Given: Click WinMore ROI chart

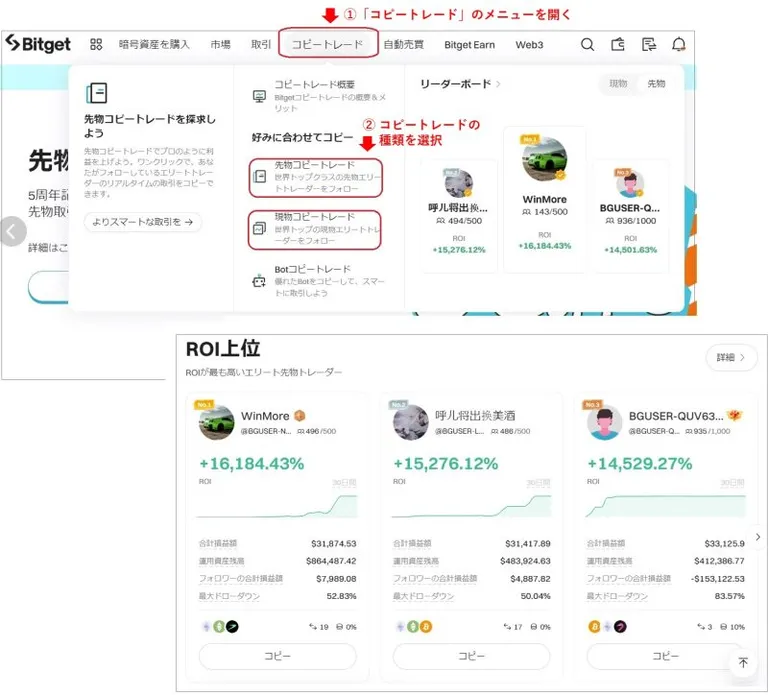Looking at the screenshot, I should [x=277, y=506].
